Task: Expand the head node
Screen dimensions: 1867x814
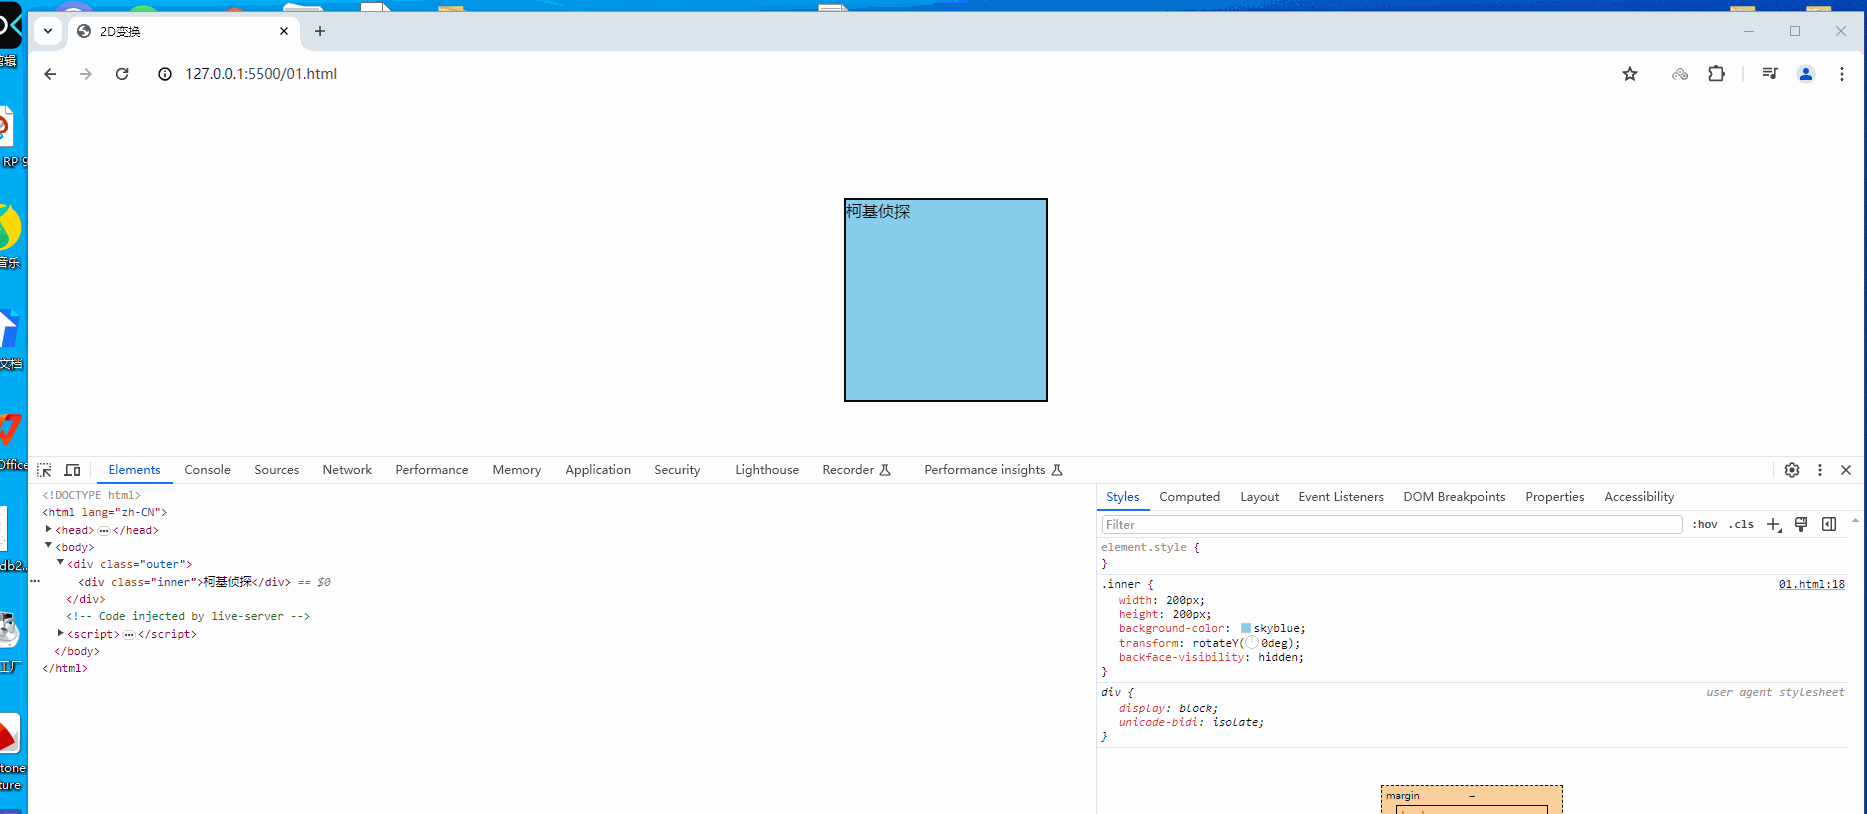Action: [x=48, y=530]
